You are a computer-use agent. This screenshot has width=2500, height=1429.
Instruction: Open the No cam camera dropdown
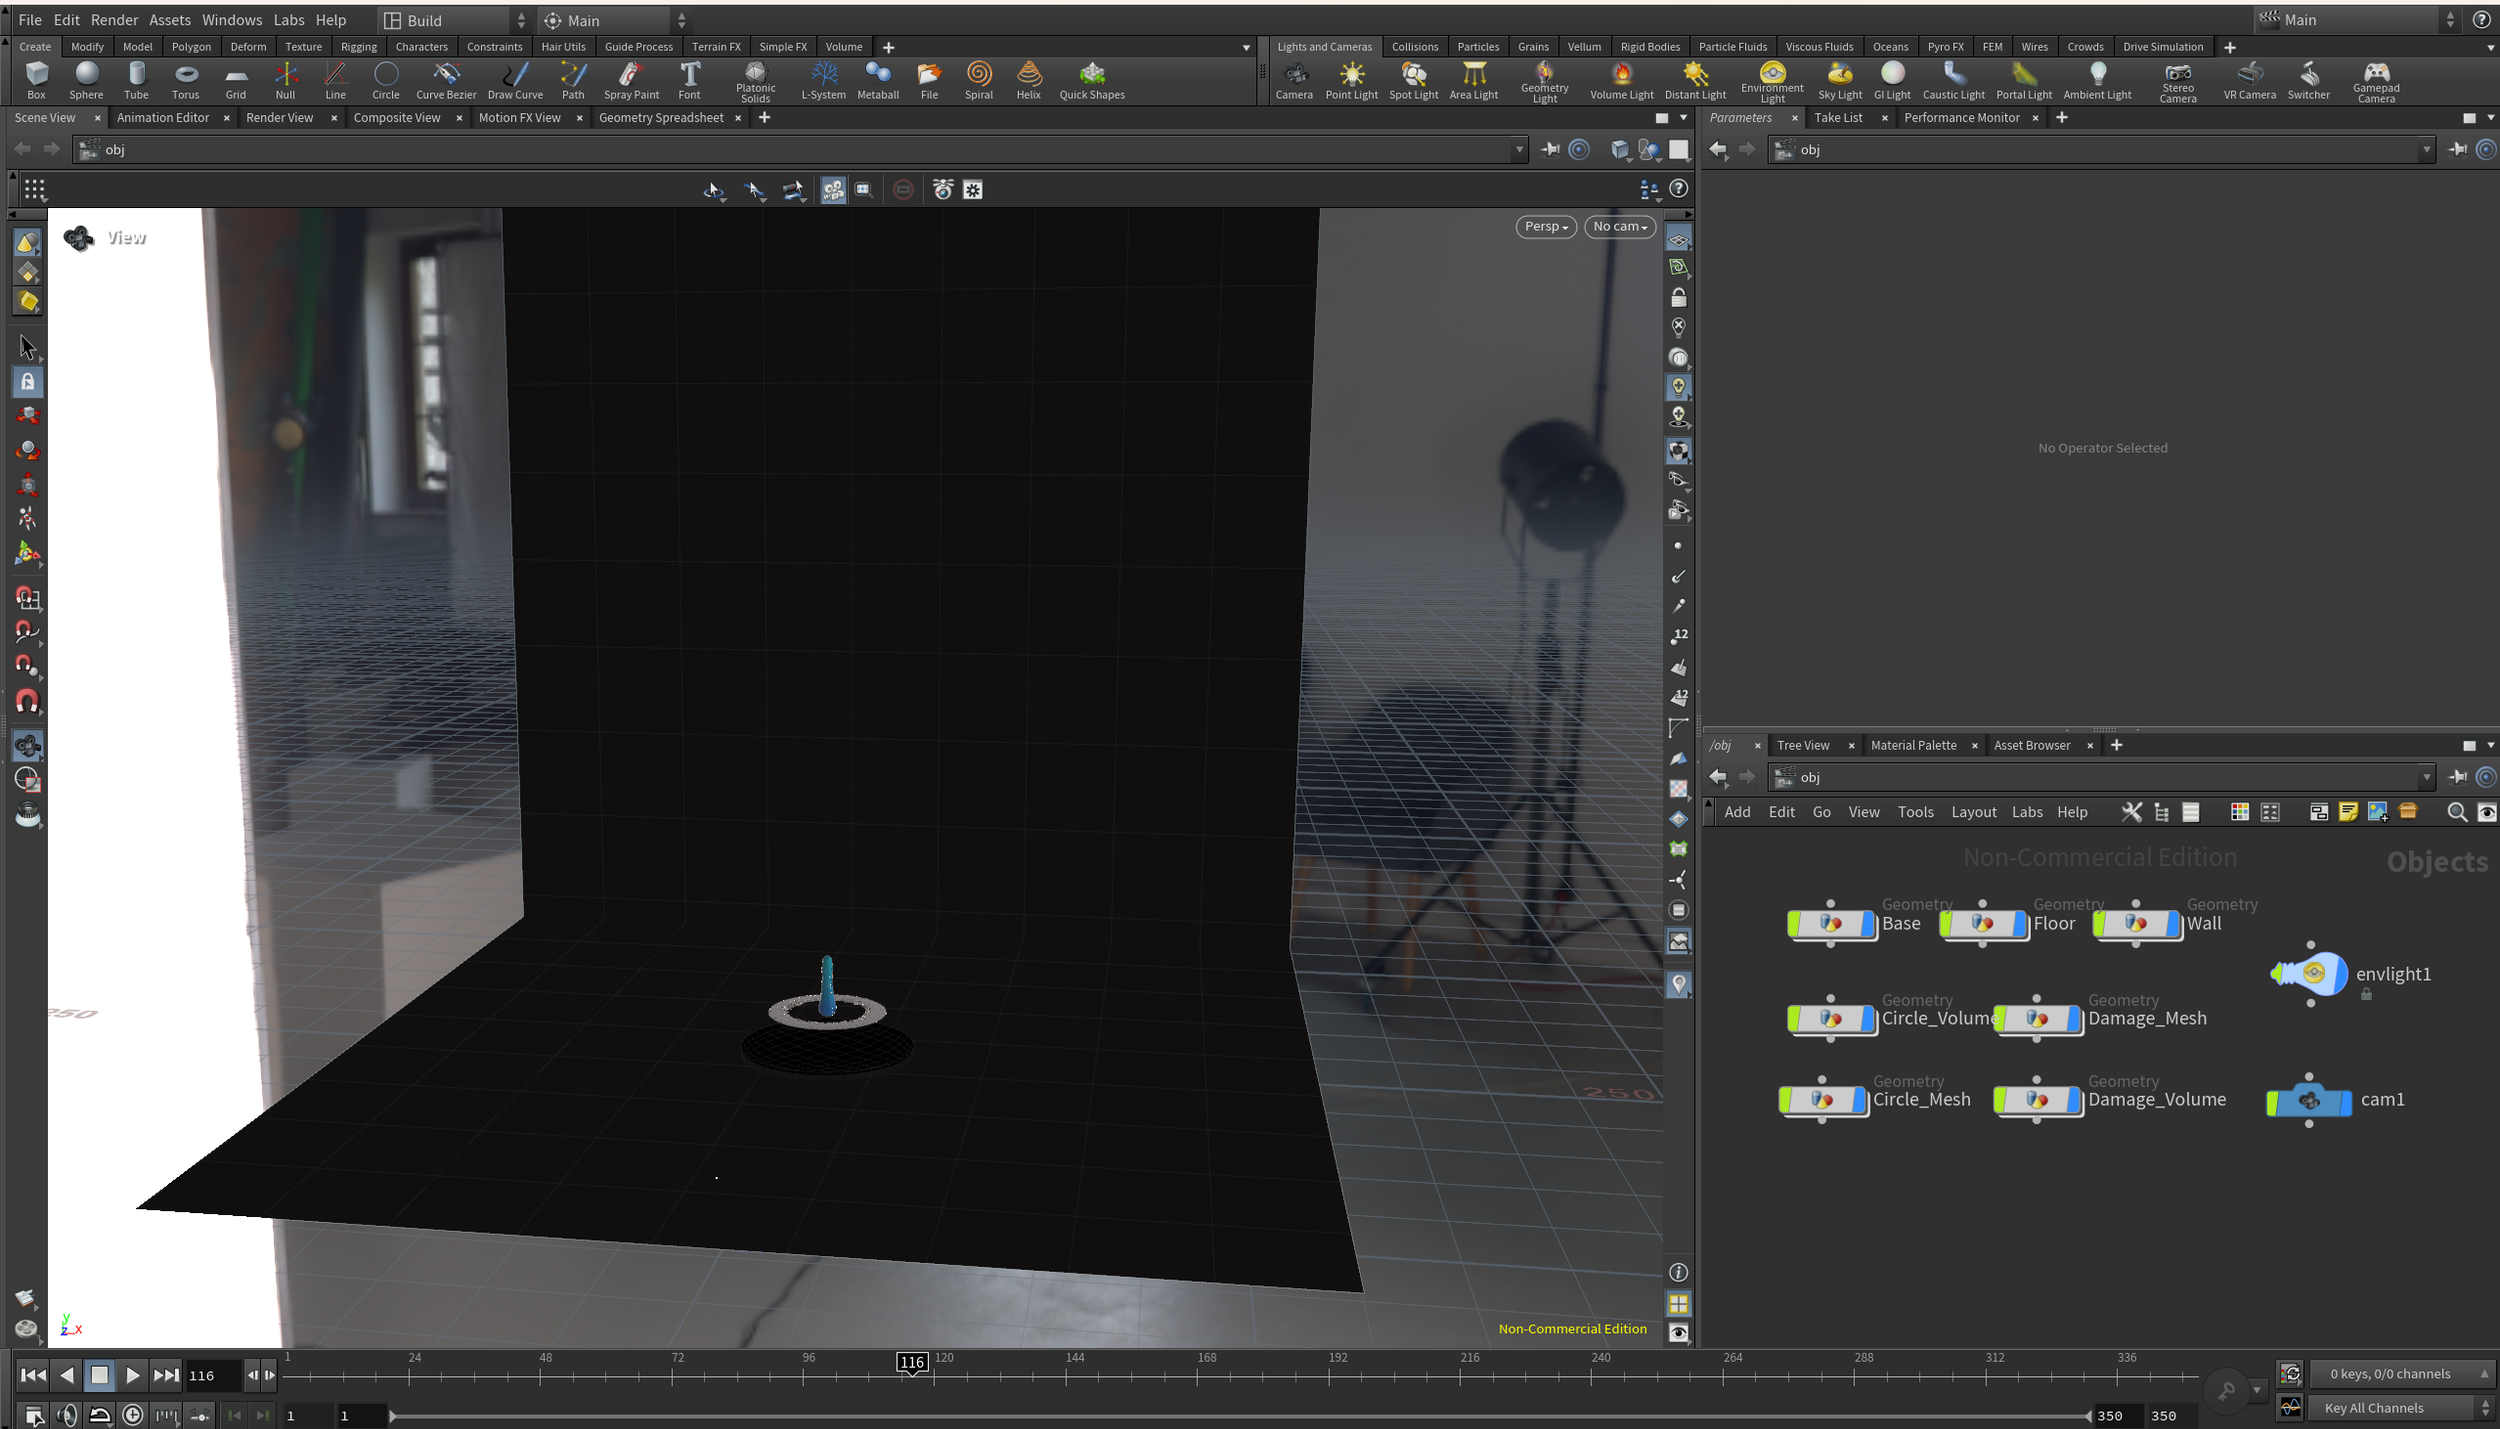(1619, 227)
